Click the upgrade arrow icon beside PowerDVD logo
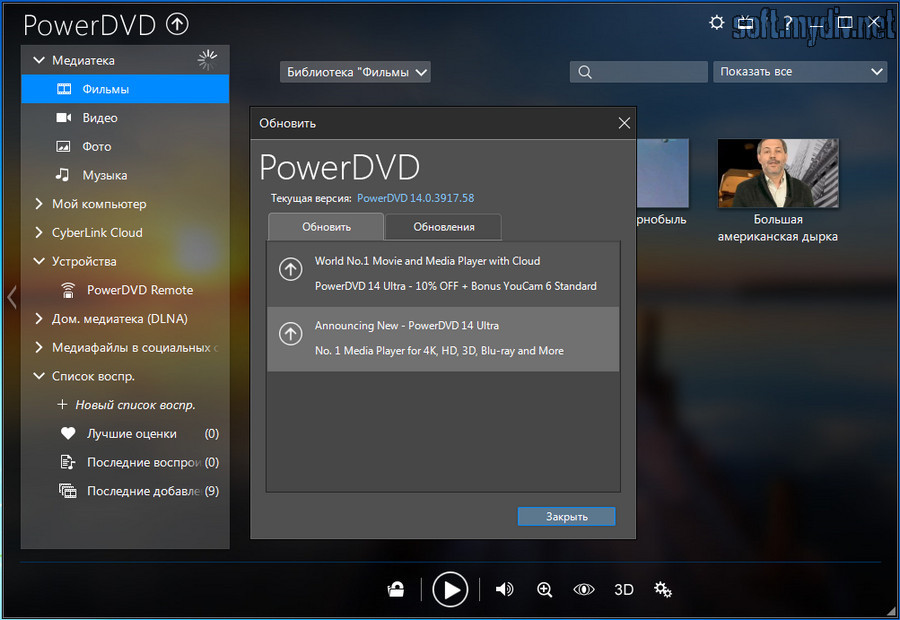 (x=177, y=24)
